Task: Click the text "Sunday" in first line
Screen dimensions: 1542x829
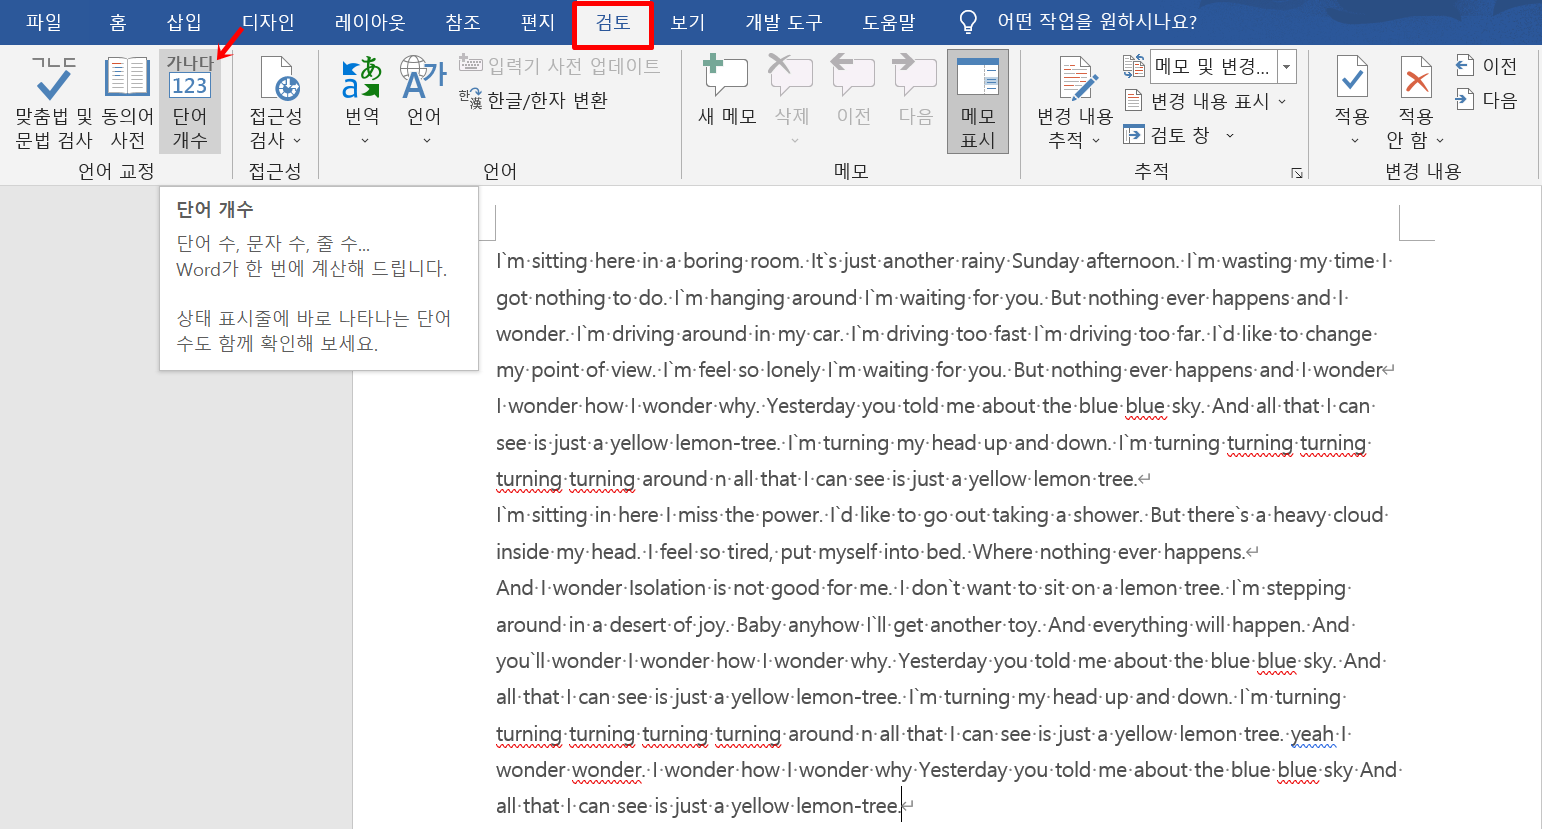Action: pos(1046,261)
